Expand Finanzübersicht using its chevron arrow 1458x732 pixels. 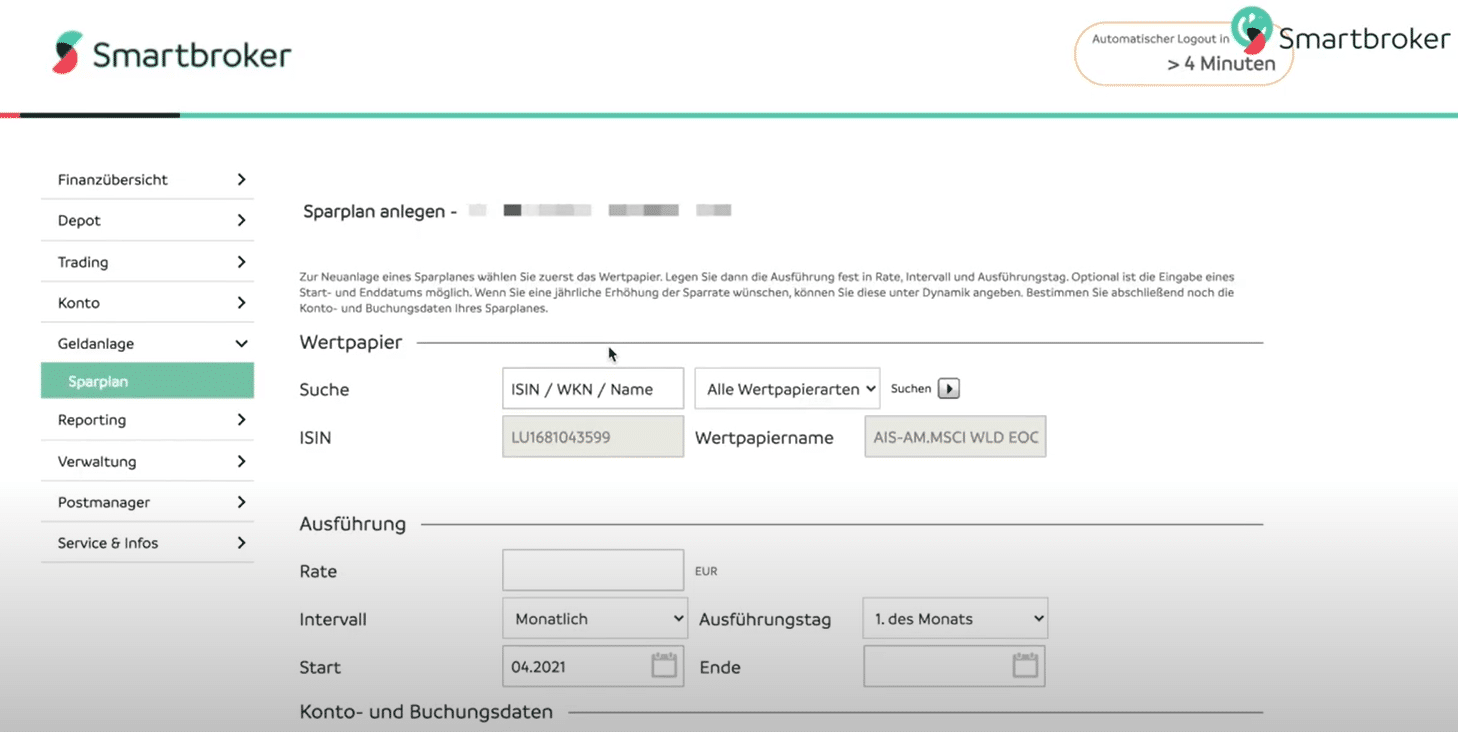click(x=241, y=180)
